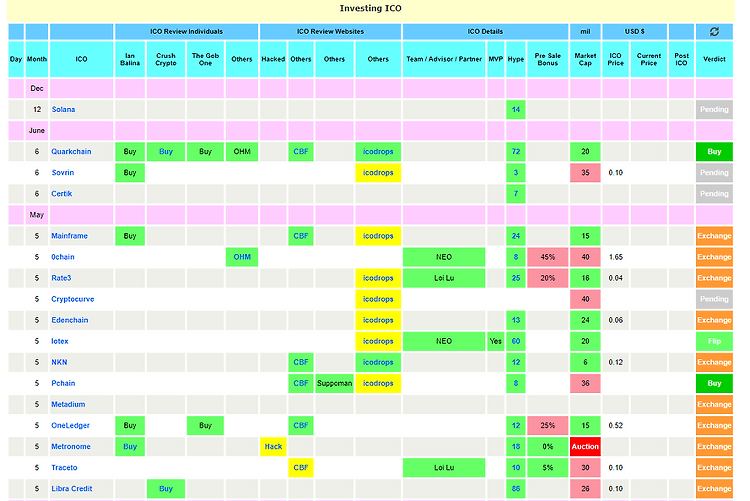Open the Metadium ICO link
Image resolution: width=750 pixels, height=501 pixels.
[x=68, y=404]
